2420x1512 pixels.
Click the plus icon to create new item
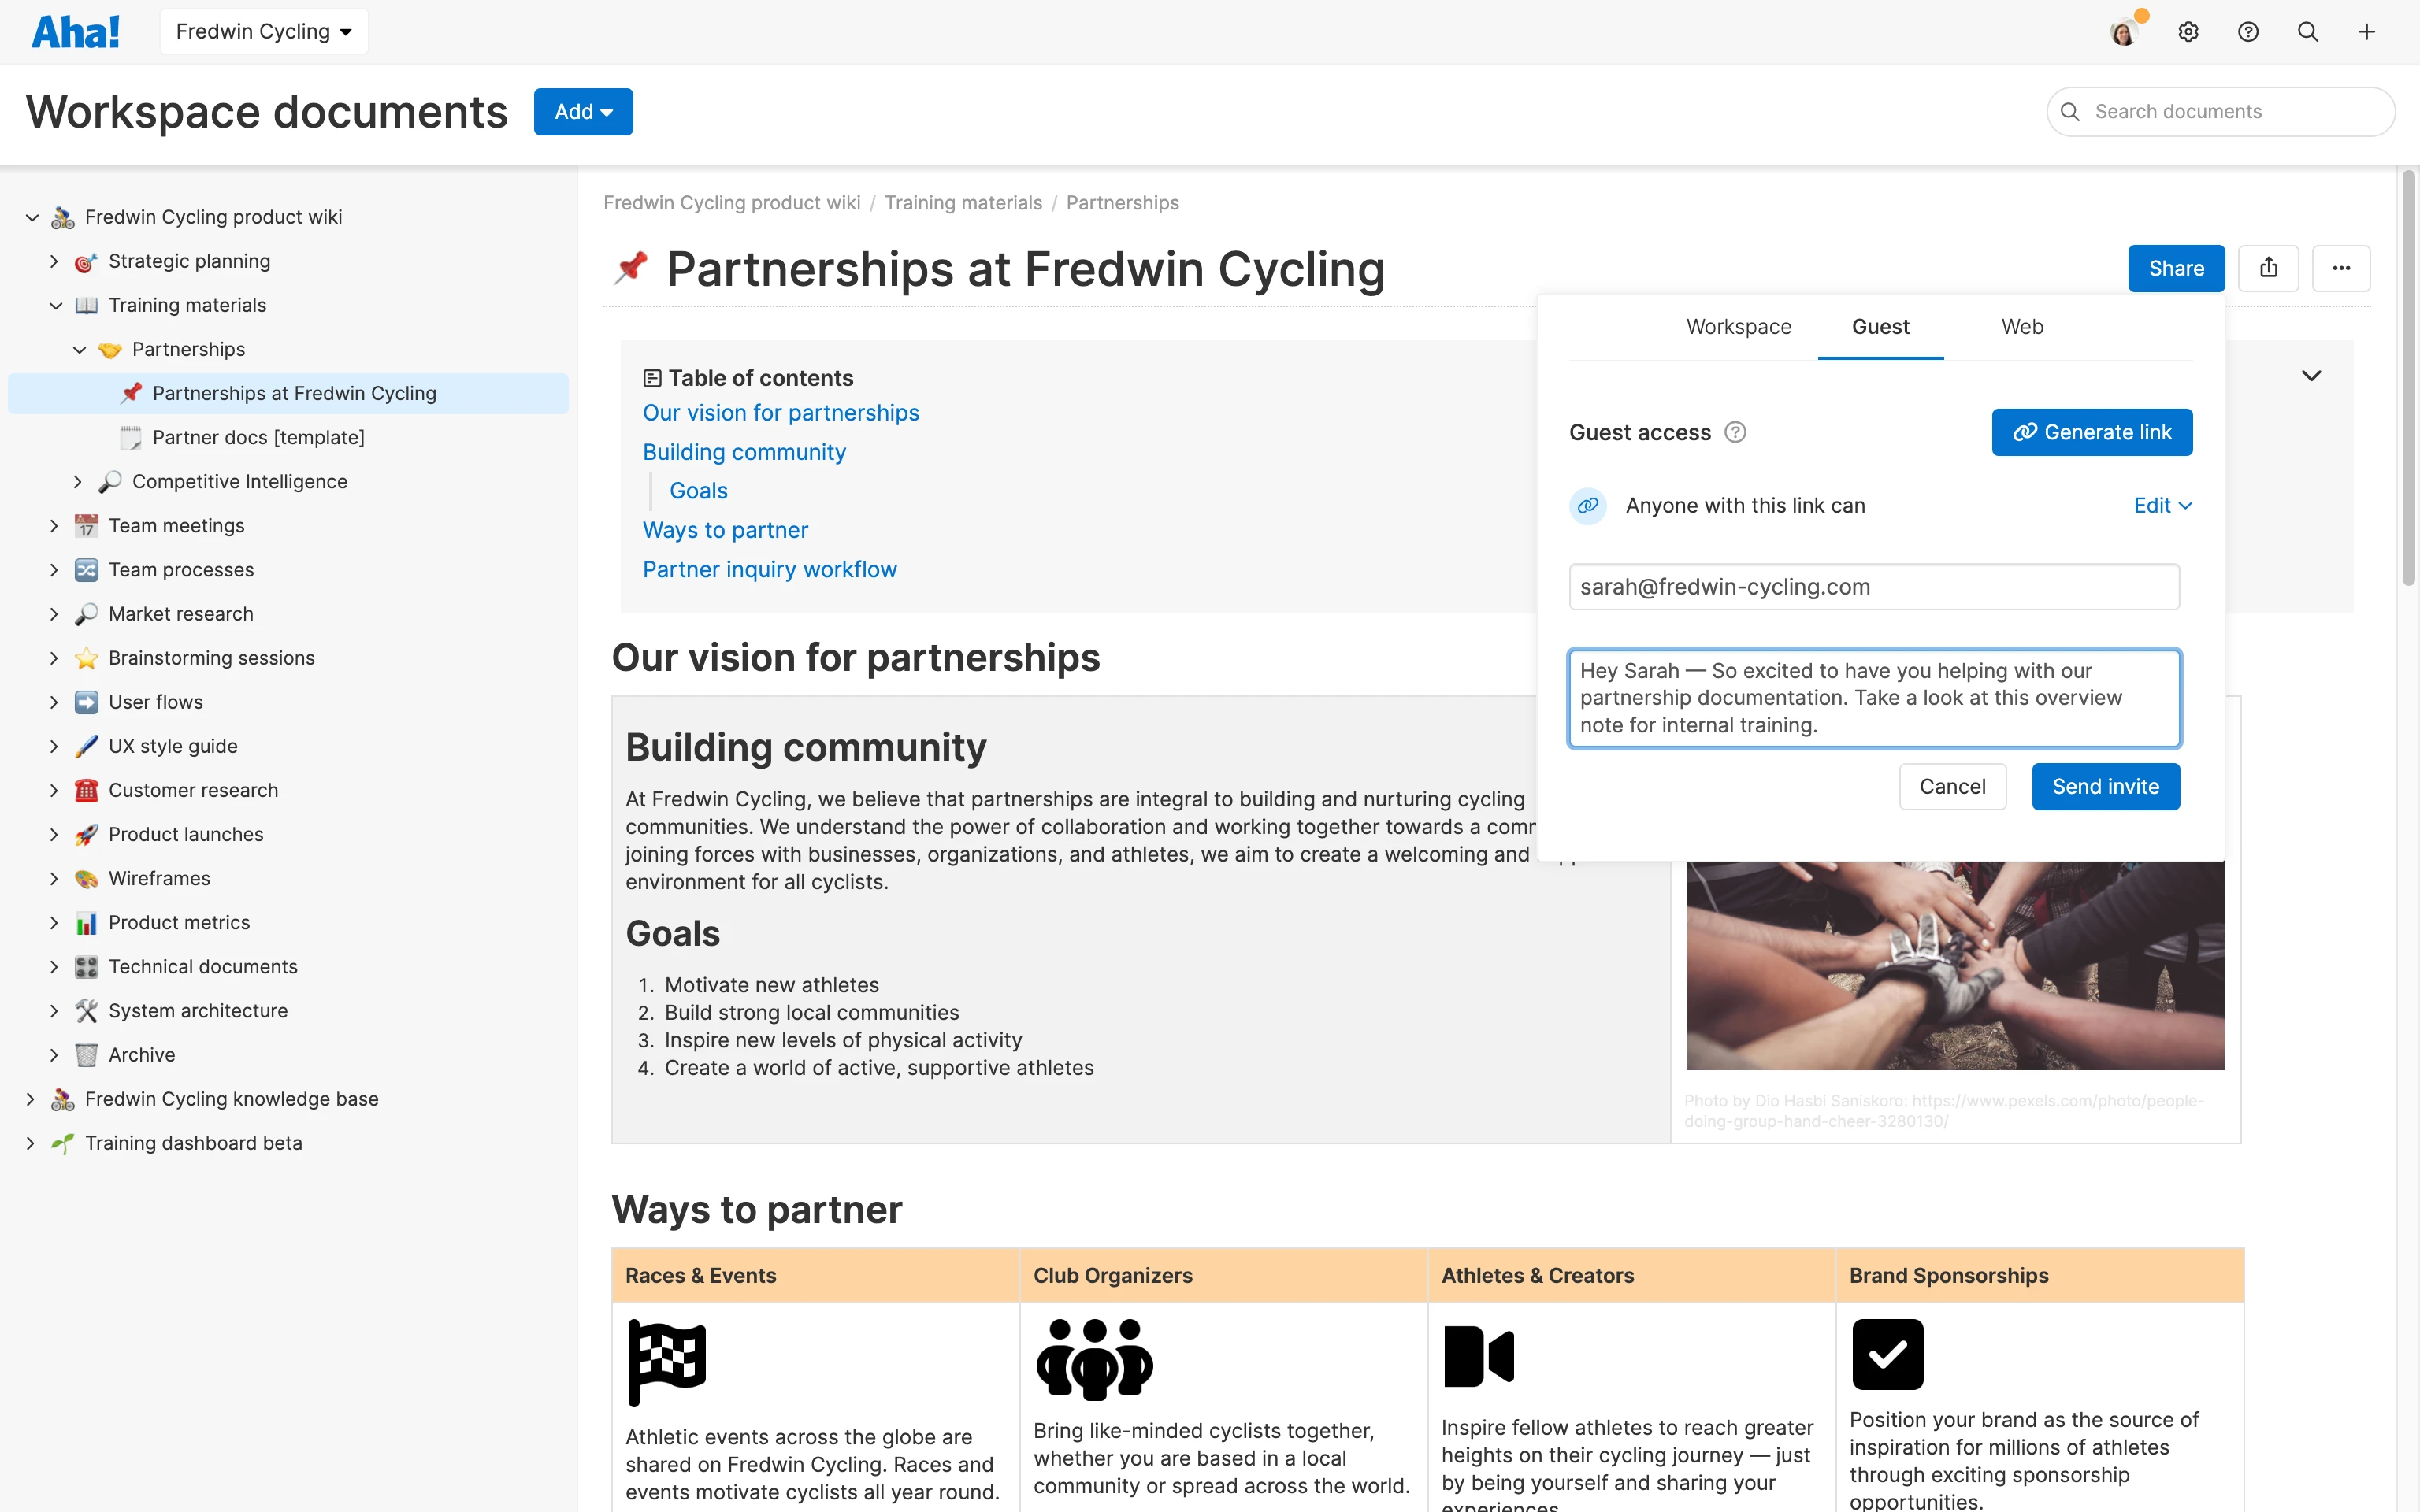tap(2368, 31)
